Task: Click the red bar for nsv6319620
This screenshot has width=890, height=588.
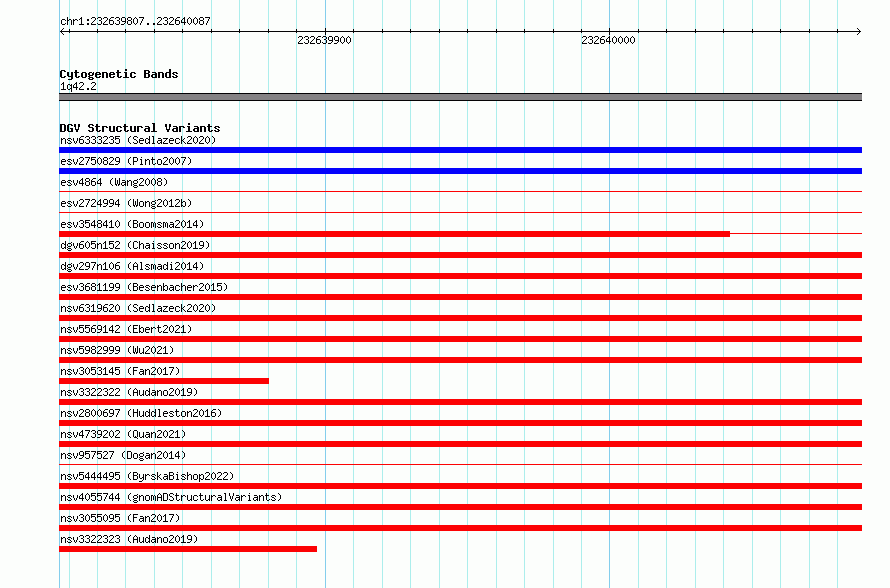Action: click(460, 318)
